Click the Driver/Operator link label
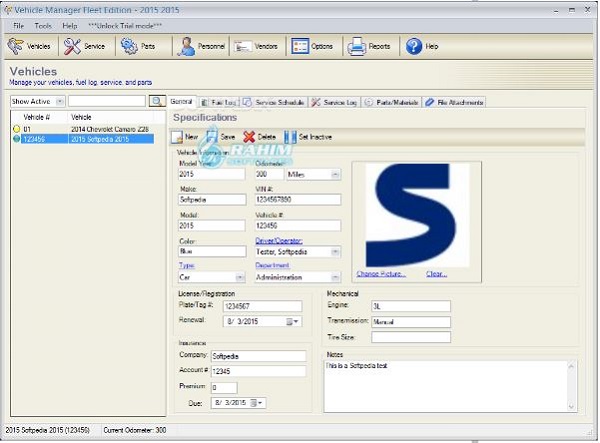The width and height of the screenshot is (600, 443). [x=279, y=241]
